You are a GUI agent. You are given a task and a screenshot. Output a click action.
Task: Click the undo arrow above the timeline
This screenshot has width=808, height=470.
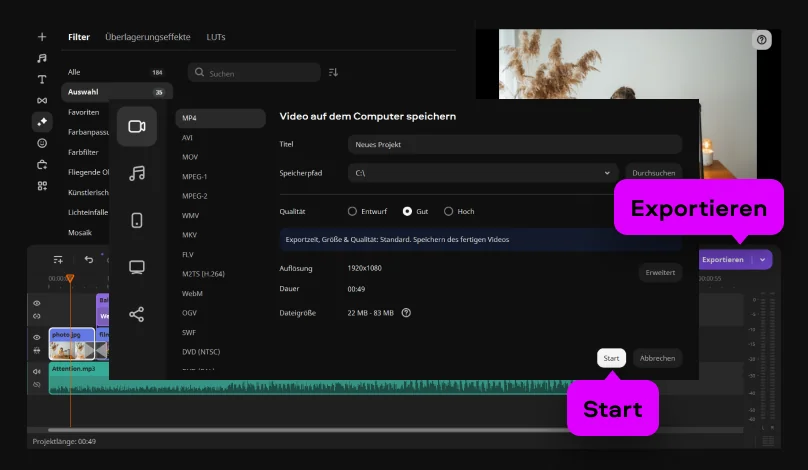[x=89, y=260]
